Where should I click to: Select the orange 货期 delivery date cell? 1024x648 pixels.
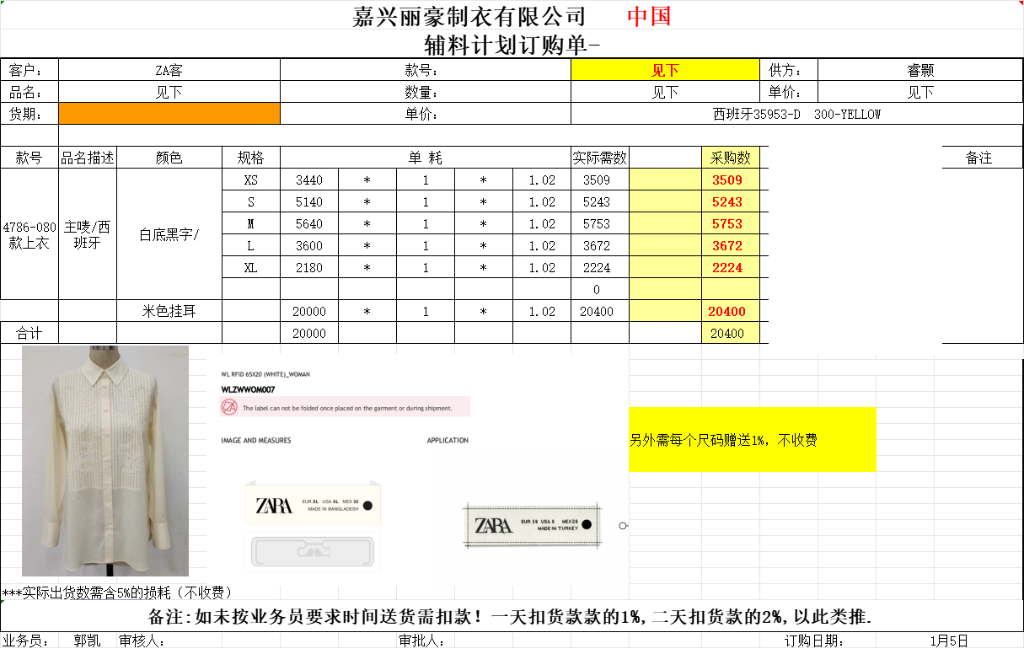[x=169, y=114]
